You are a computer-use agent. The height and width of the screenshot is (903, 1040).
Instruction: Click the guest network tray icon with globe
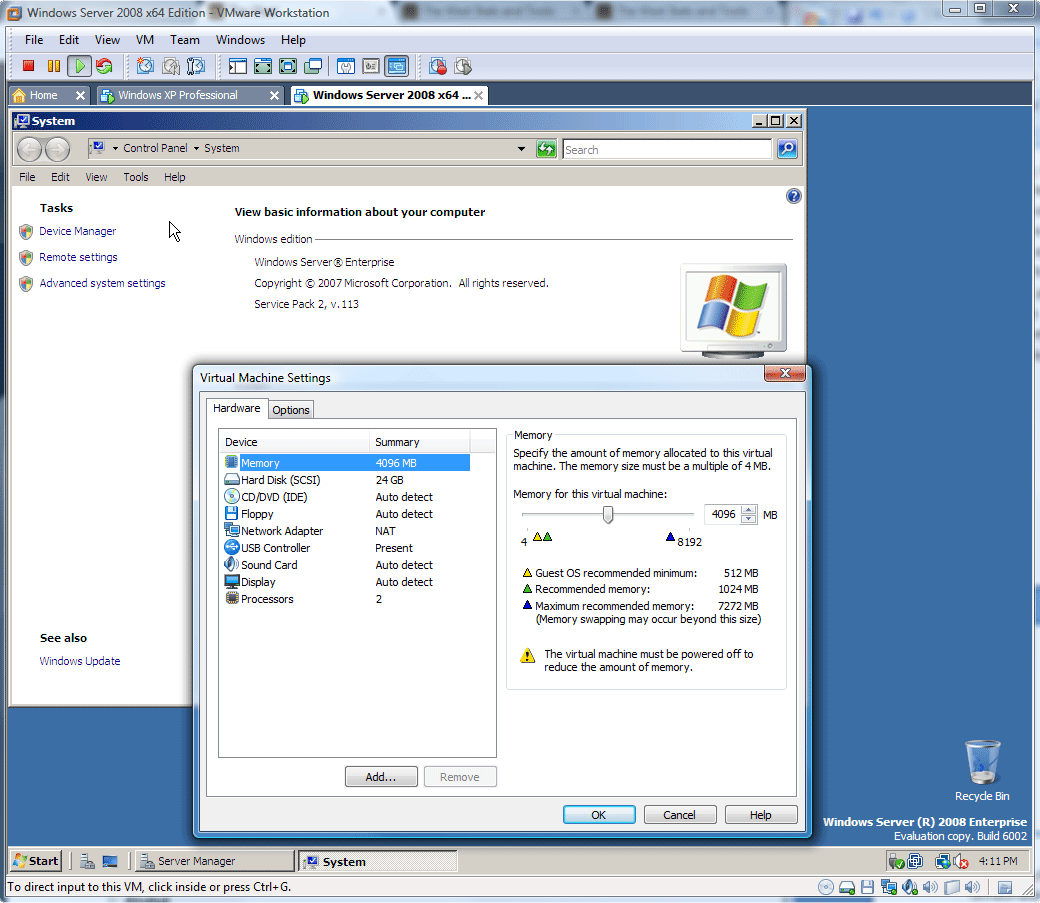[x=942, y=861]
